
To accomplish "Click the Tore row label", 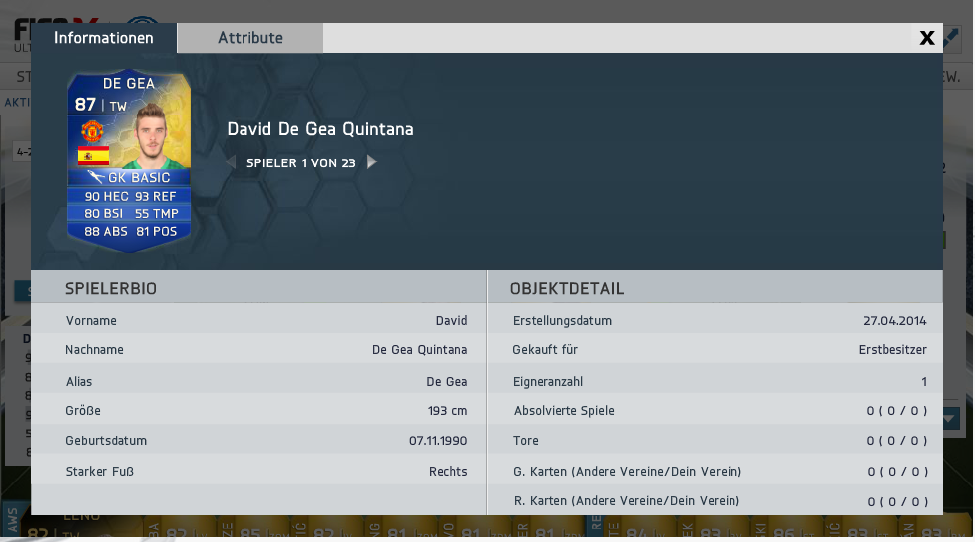I will (525, 440).
